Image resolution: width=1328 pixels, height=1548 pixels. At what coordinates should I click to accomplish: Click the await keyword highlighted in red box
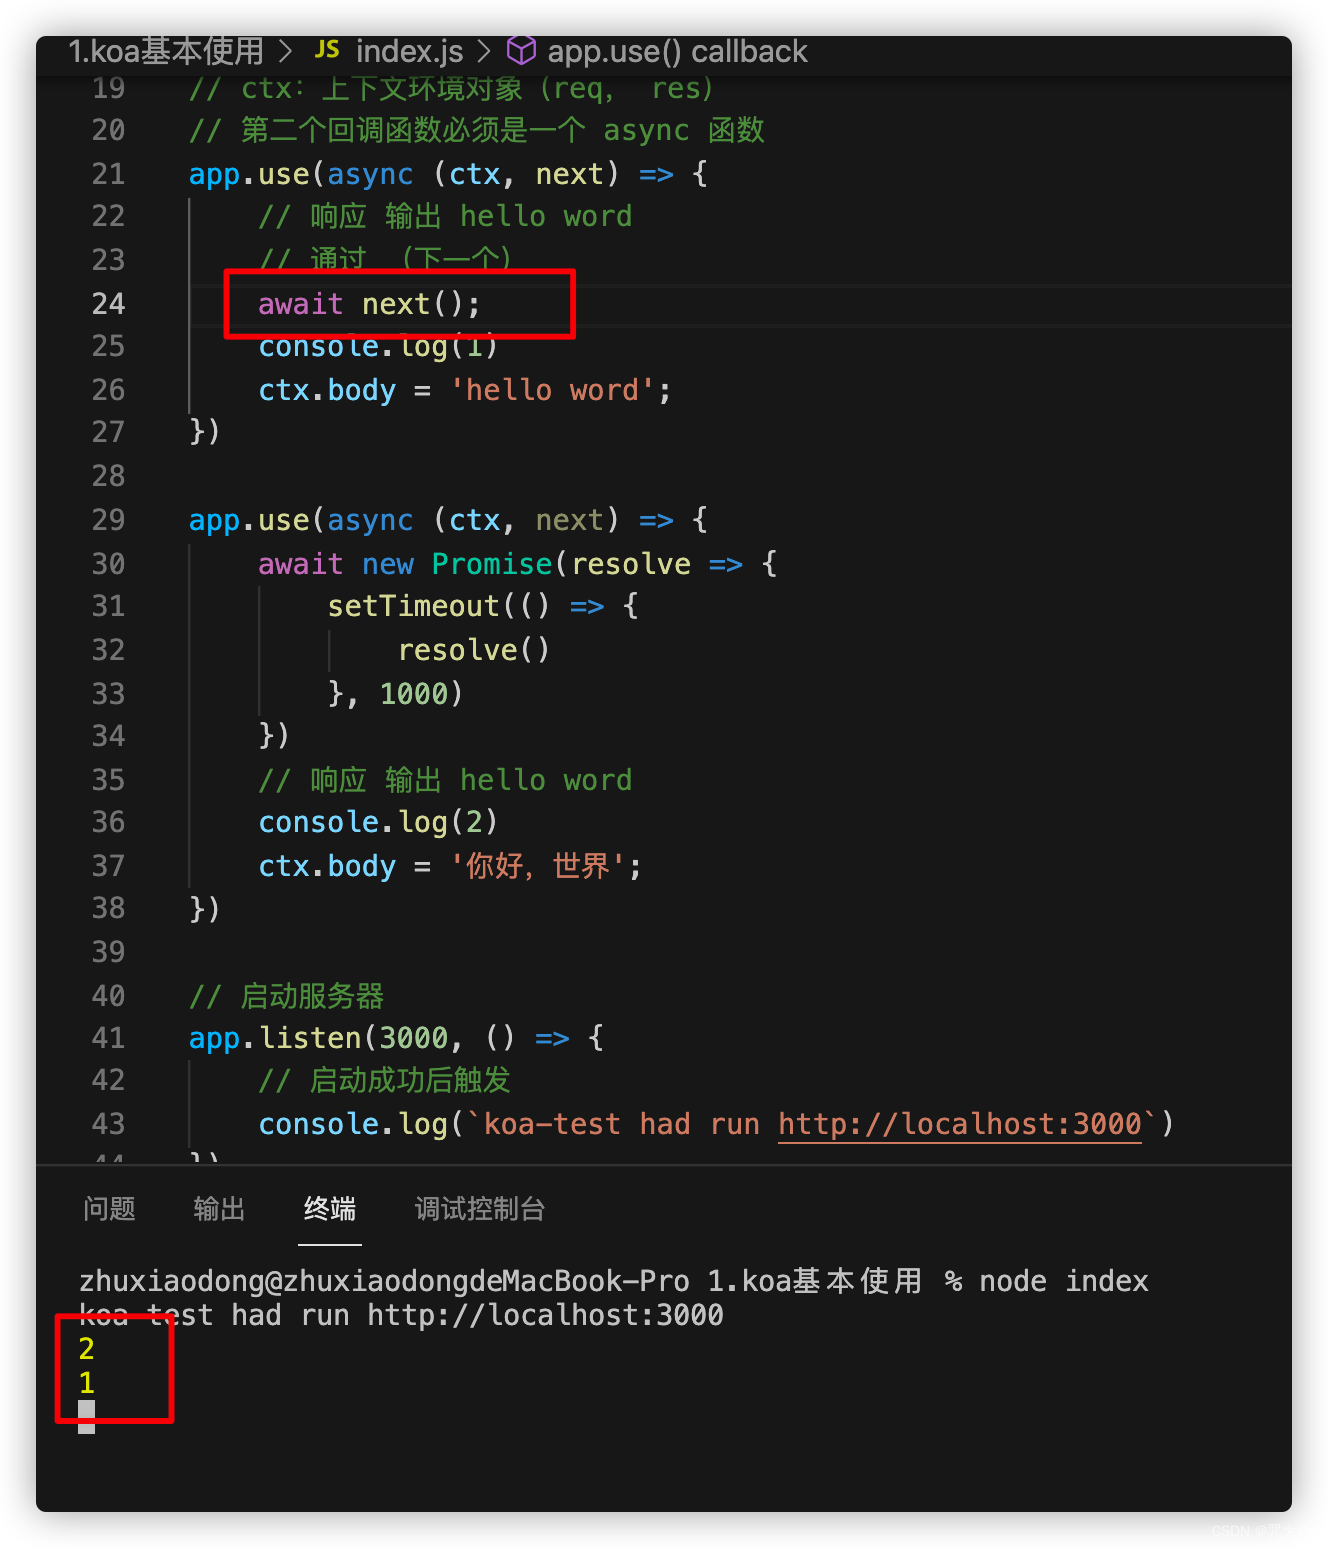coord(299,304)
